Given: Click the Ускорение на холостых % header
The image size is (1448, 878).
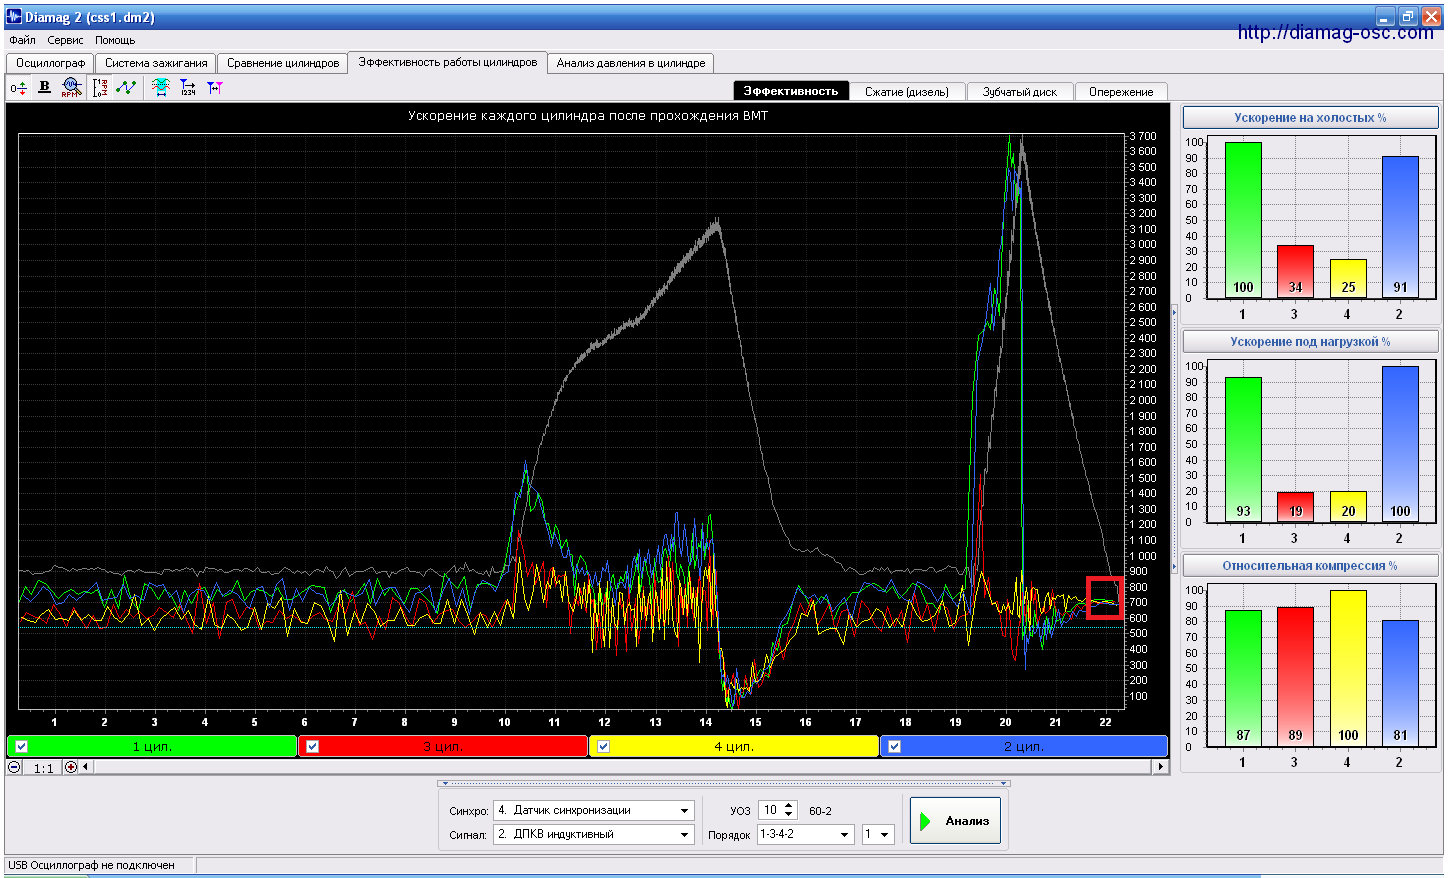Looking at the screenshot, I should coord(1310,117).
